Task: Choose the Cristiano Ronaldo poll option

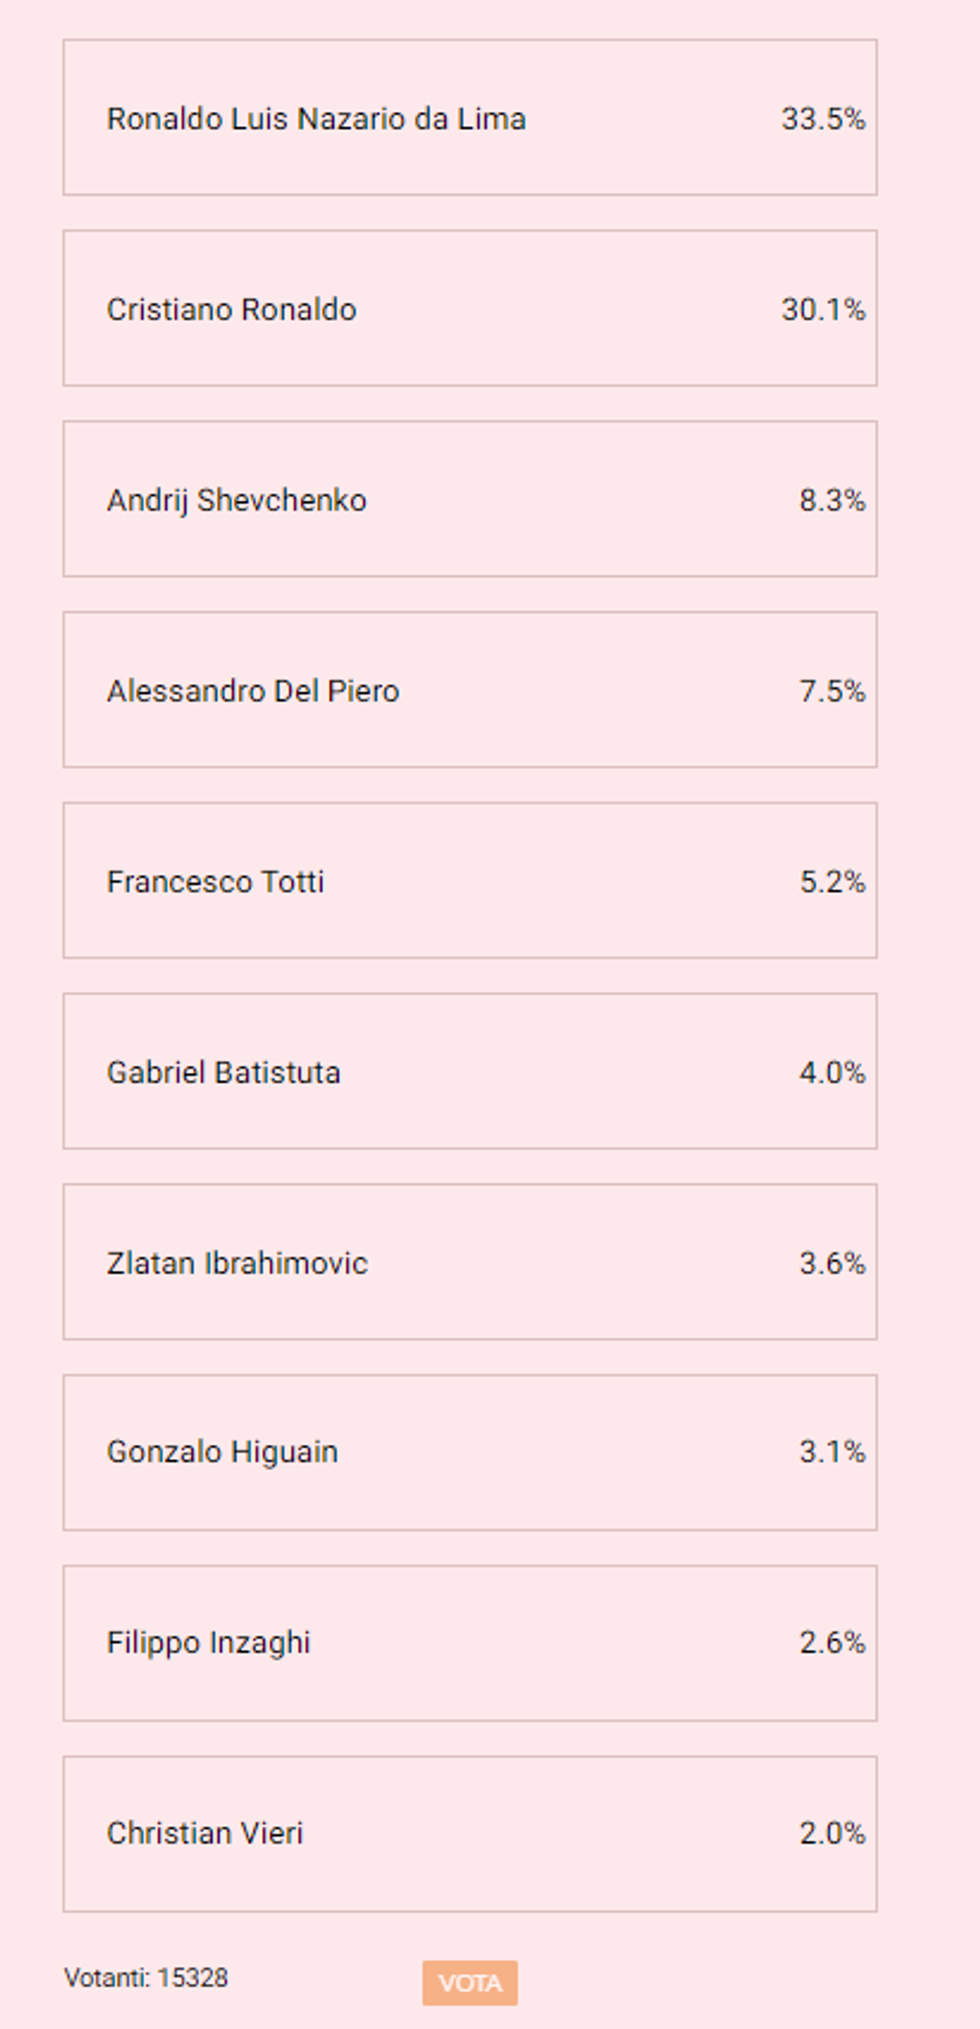Action: [231, 310]
